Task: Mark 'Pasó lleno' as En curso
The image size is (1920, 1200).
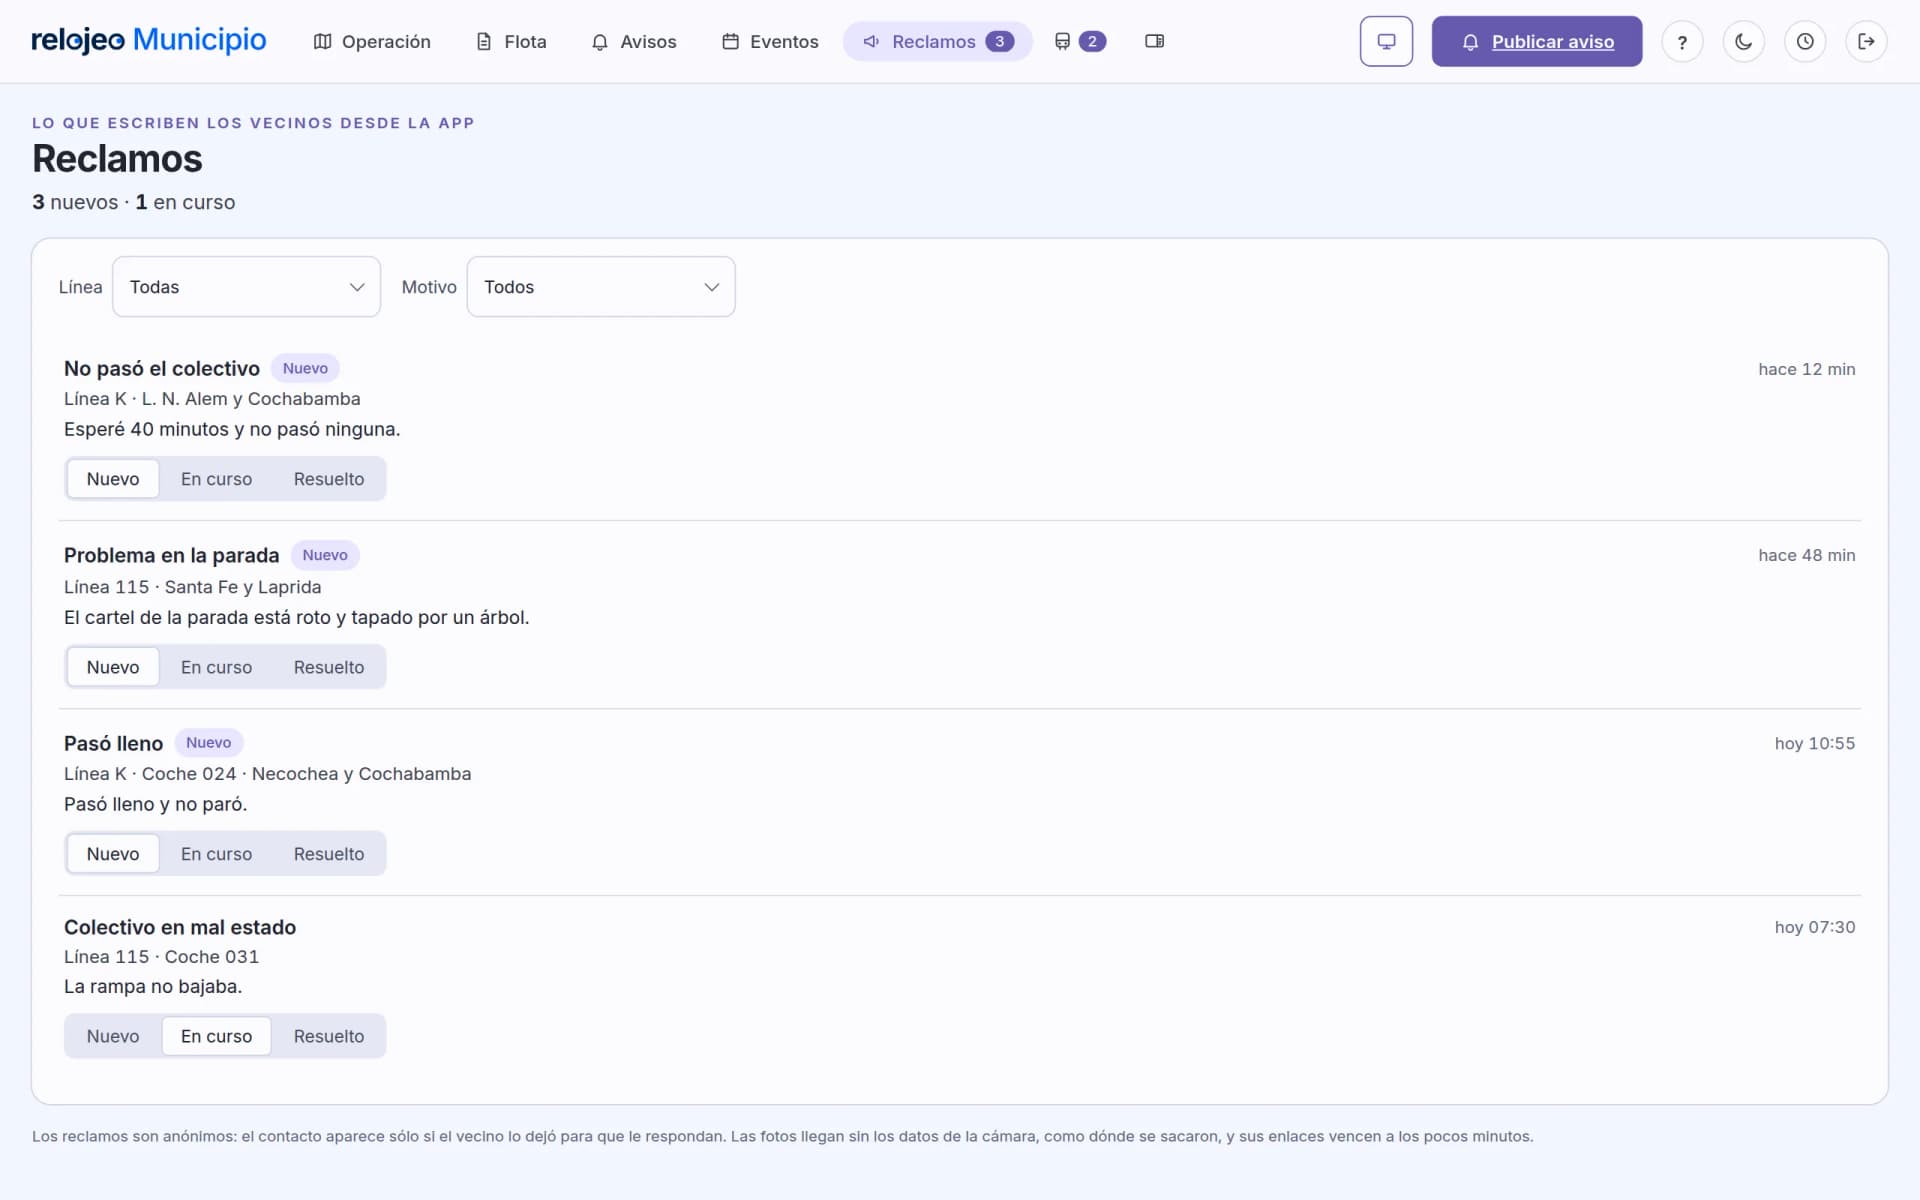Action: (x=216, y=854)
